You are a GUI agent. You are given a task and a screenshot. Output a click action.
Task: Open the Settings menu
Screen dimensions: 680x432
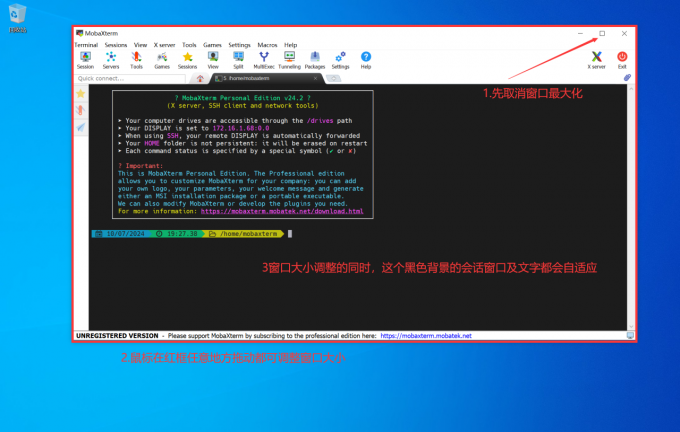click(239, 45)
